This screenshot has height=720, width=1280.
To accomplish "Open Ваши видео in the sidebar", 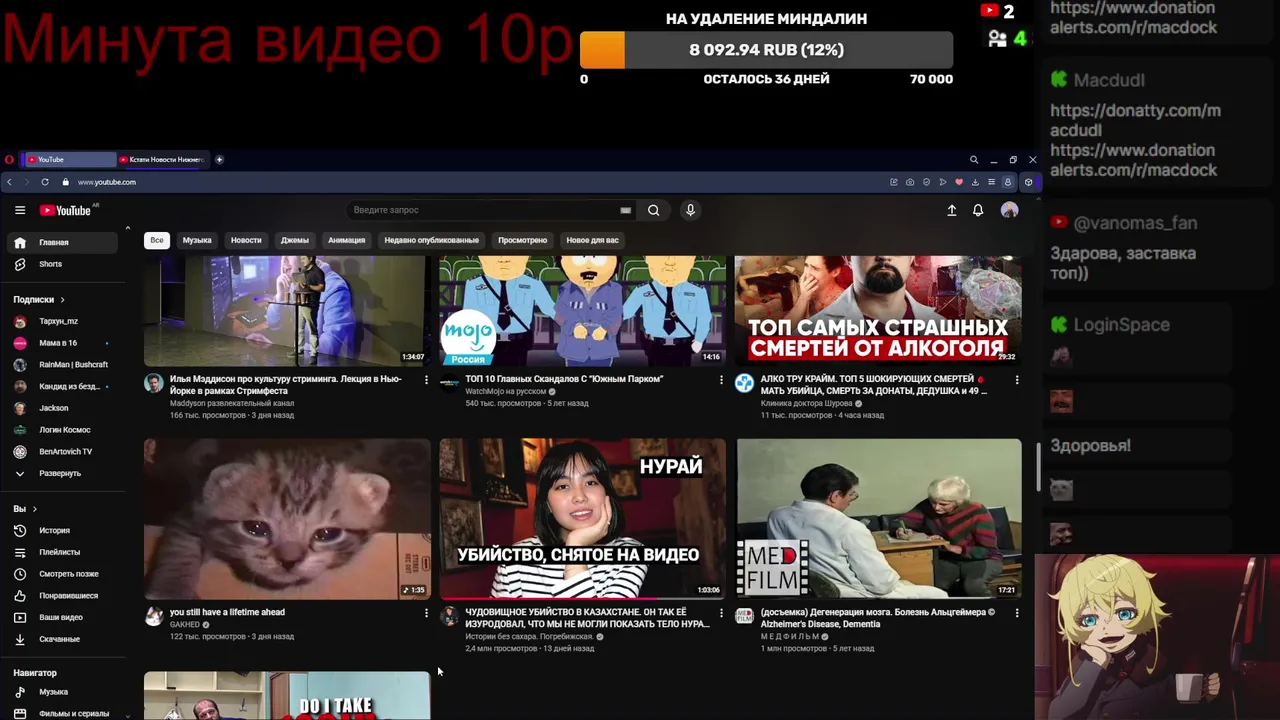I will coord(62,617).
